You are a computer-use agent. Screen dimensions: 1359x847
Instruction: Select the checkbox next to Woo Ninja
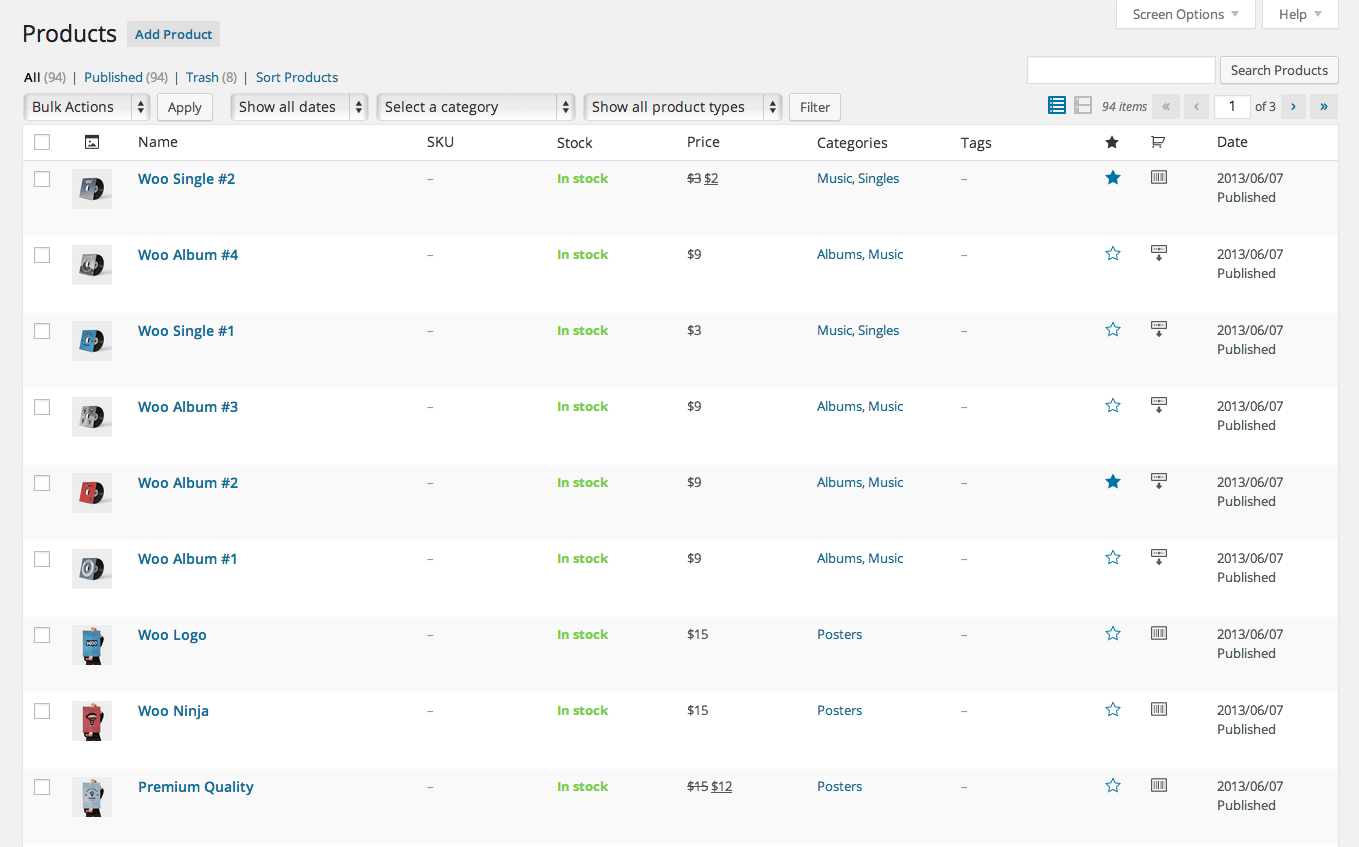click(41, 711)
